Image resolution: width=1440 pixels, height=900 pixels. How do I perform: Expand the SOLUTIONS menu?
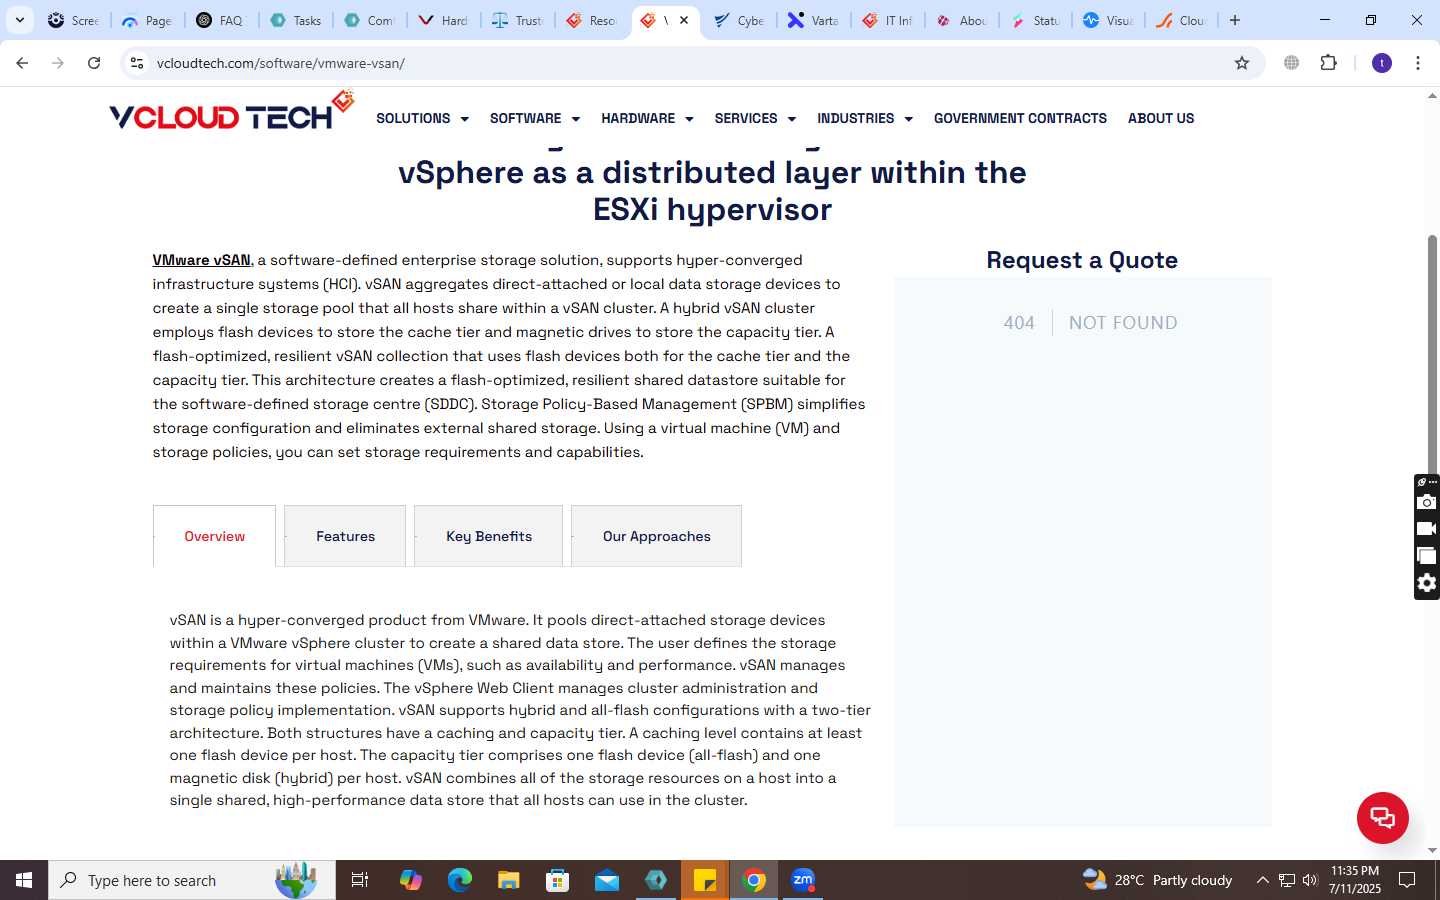pos(422,118)
